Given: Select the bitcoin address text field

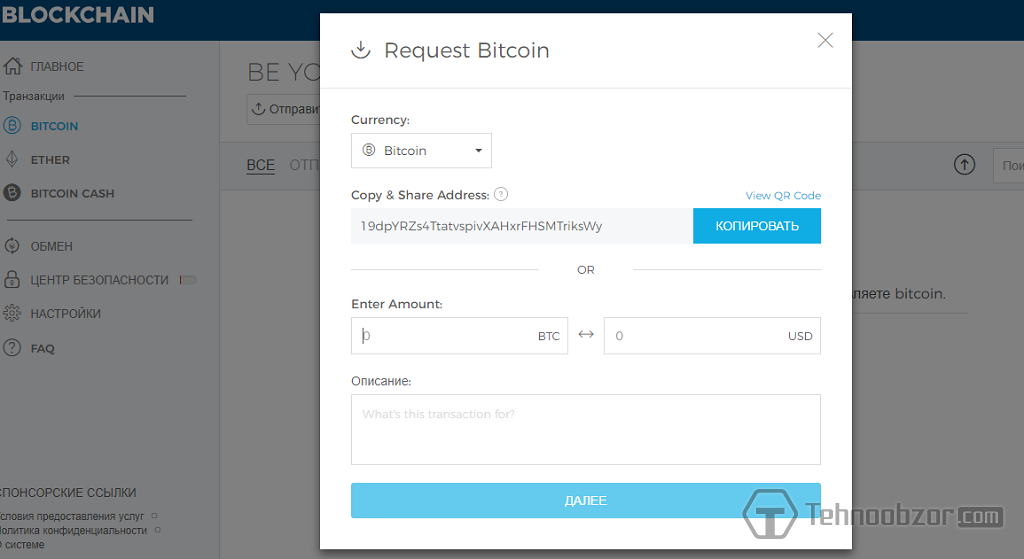Looking at the screenshot, I should pyautogui.click(x=522, y=226).
